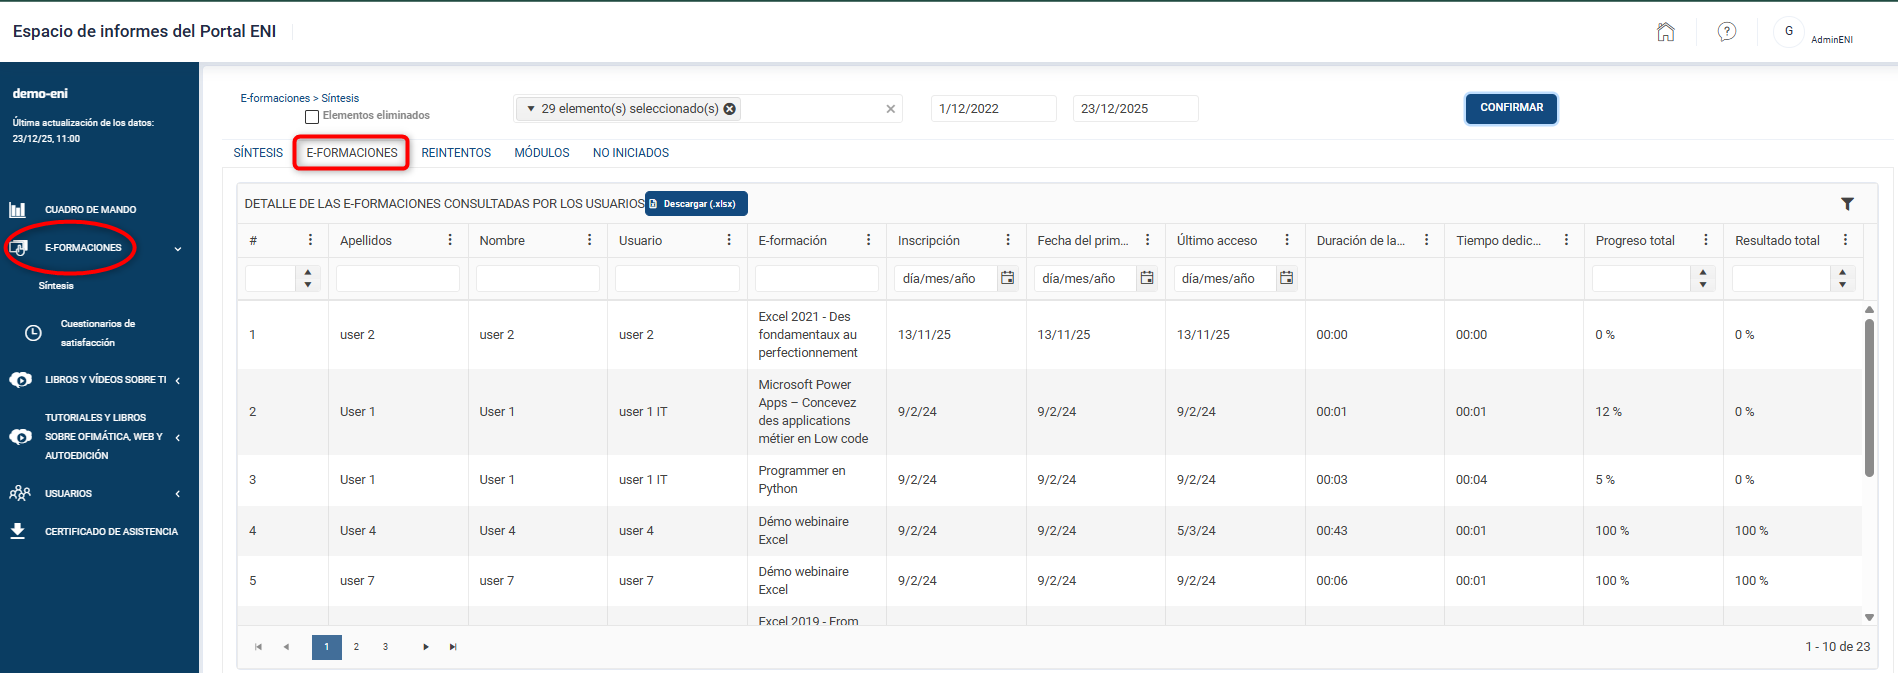Screen dimensions: 1898x673
Task: Download the table as xlsx
Action: [x=696, y=204]
